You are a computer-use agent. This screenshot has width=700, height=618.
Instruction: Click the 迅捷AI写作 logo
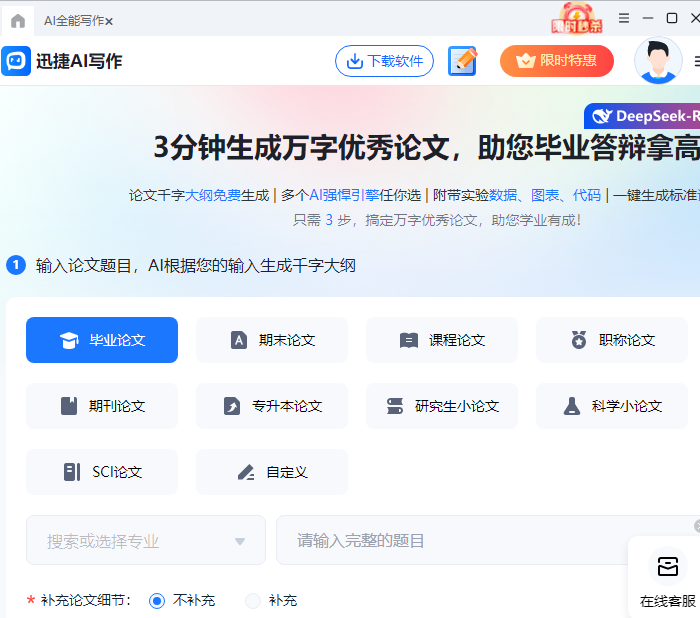(x=62, y=61)
